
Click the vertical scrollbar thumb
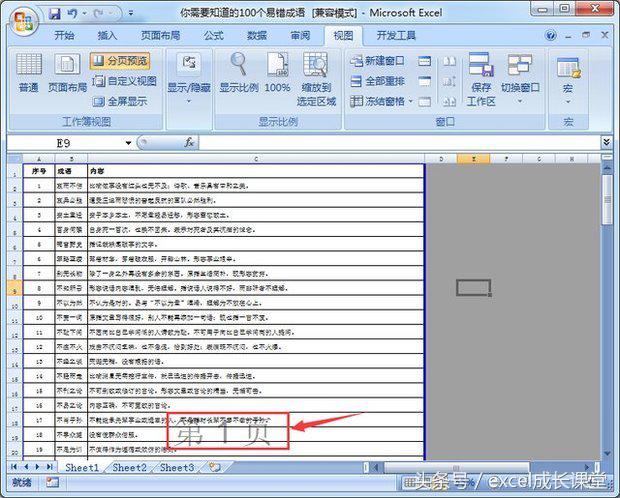(x=607, y=200)
